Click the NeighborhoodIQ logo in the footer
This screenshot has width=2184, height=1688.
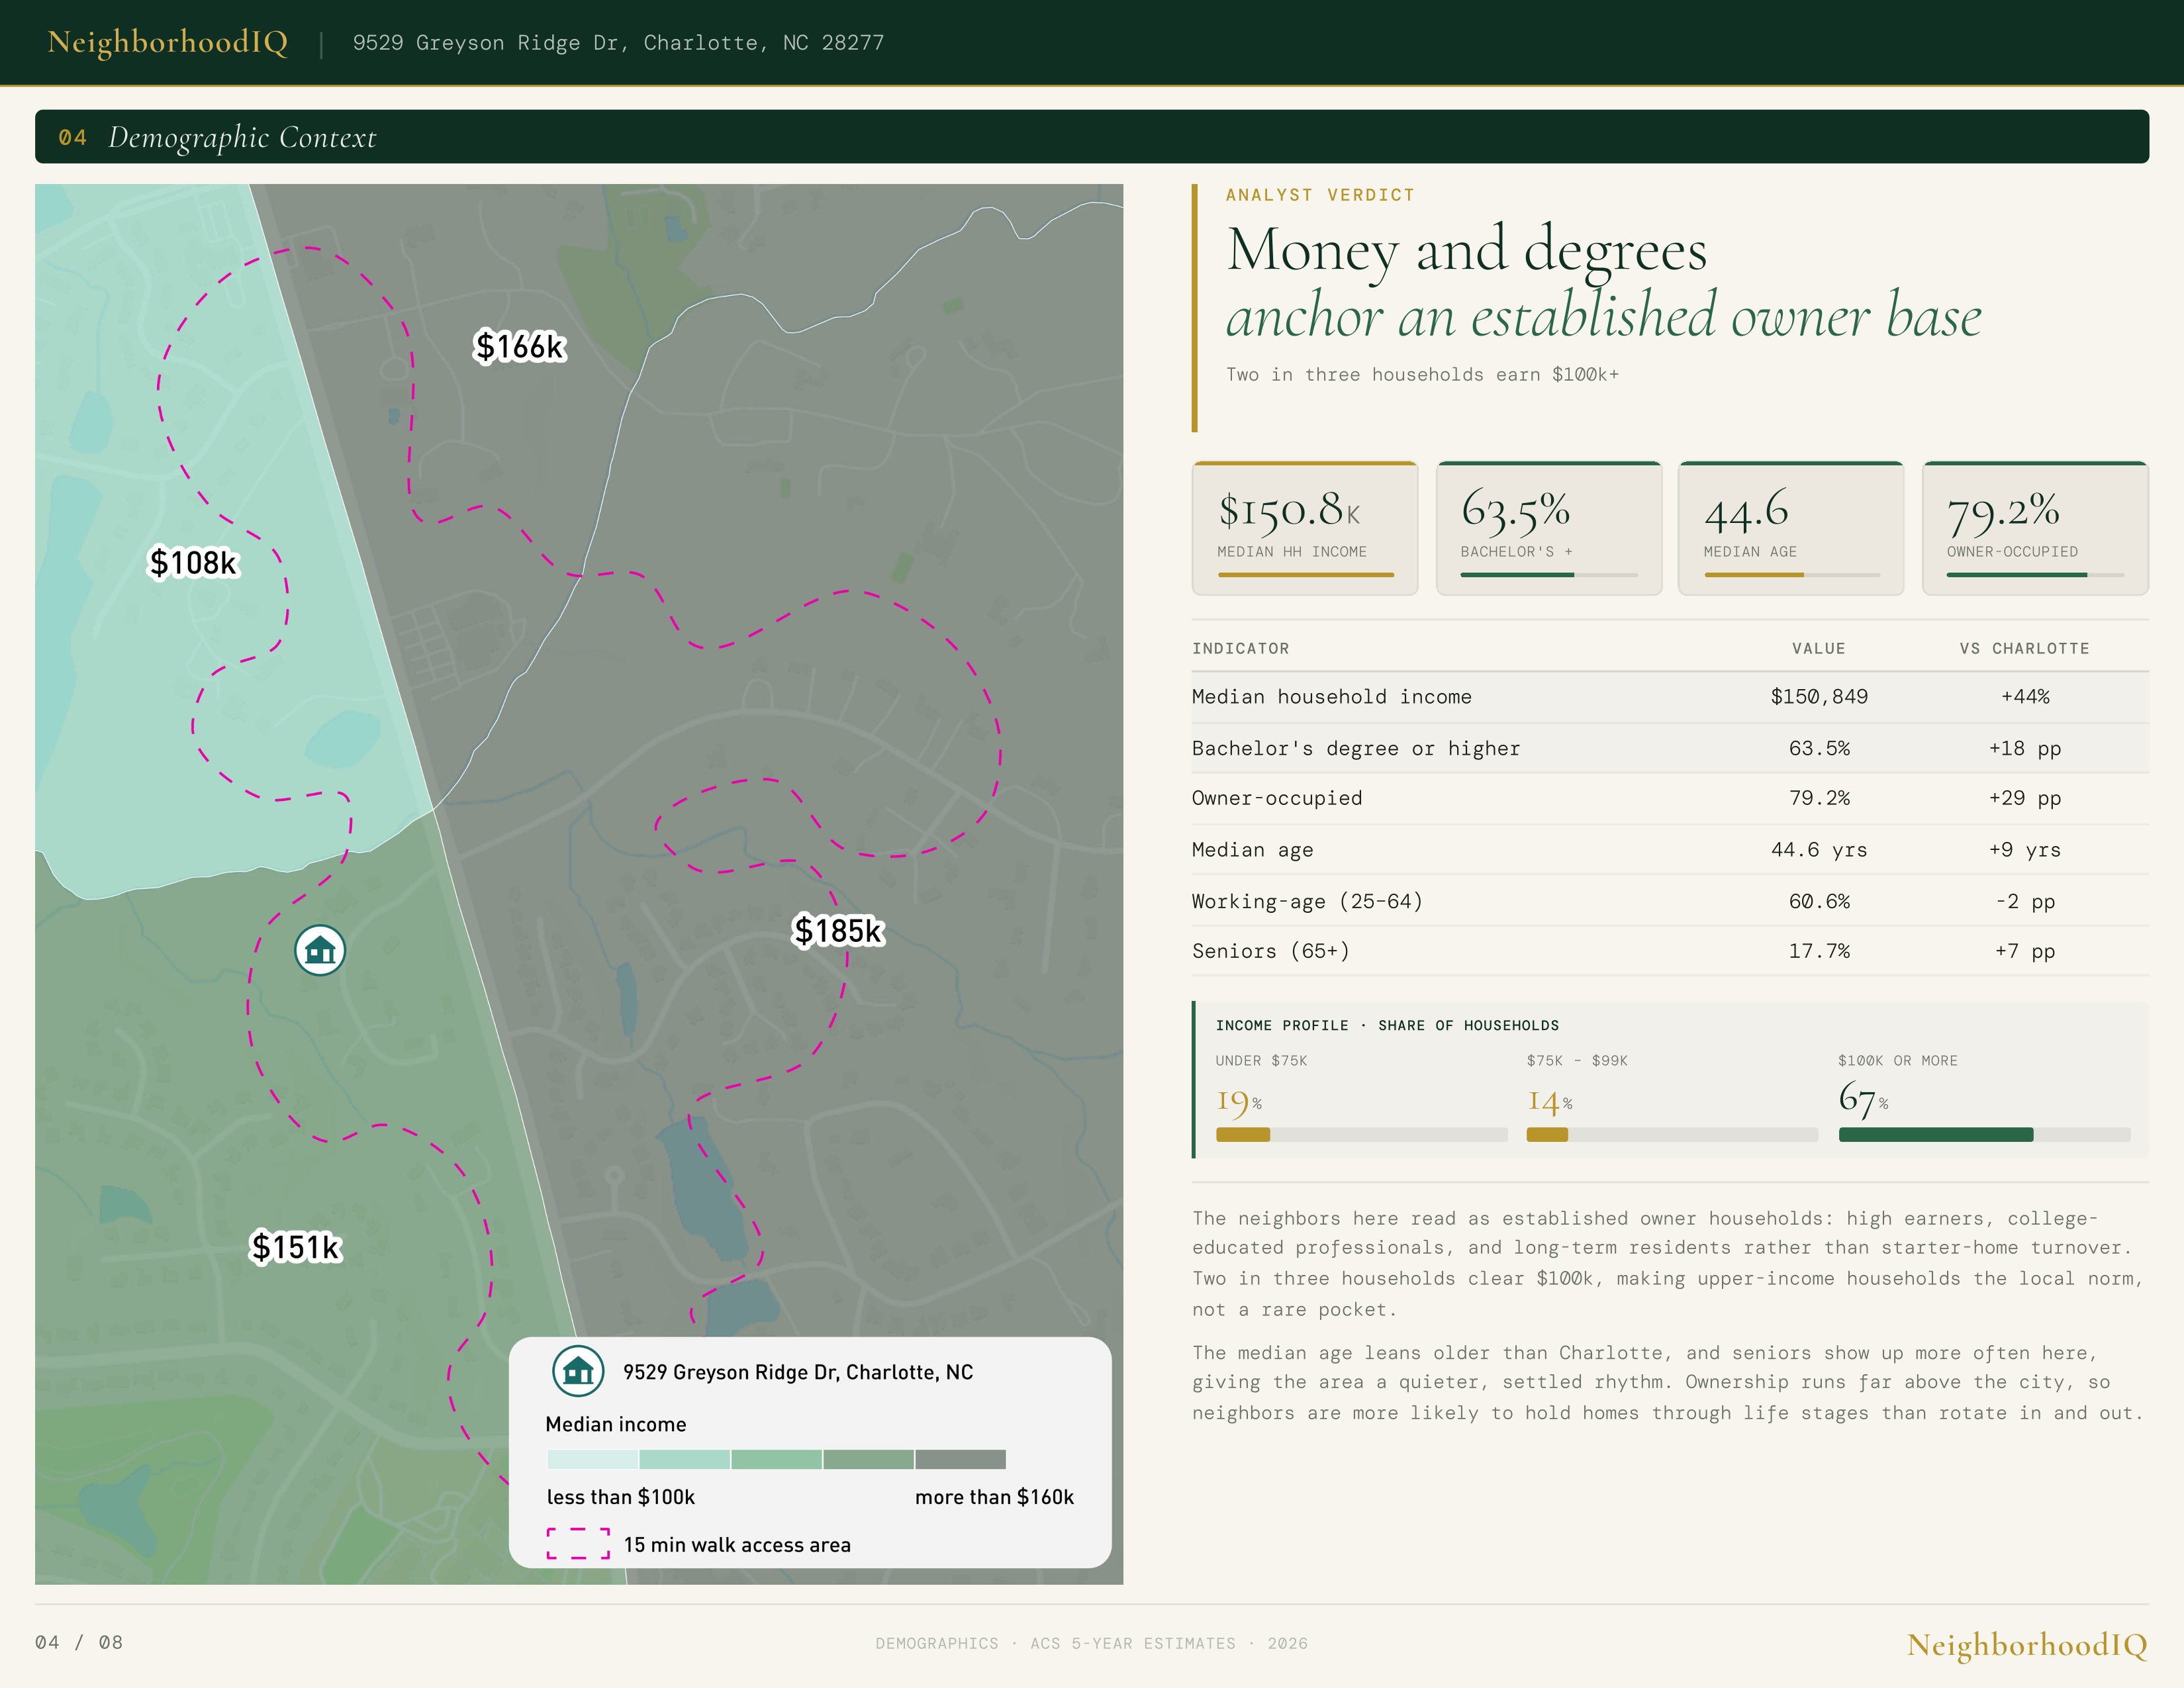tap(2027, 1645)
